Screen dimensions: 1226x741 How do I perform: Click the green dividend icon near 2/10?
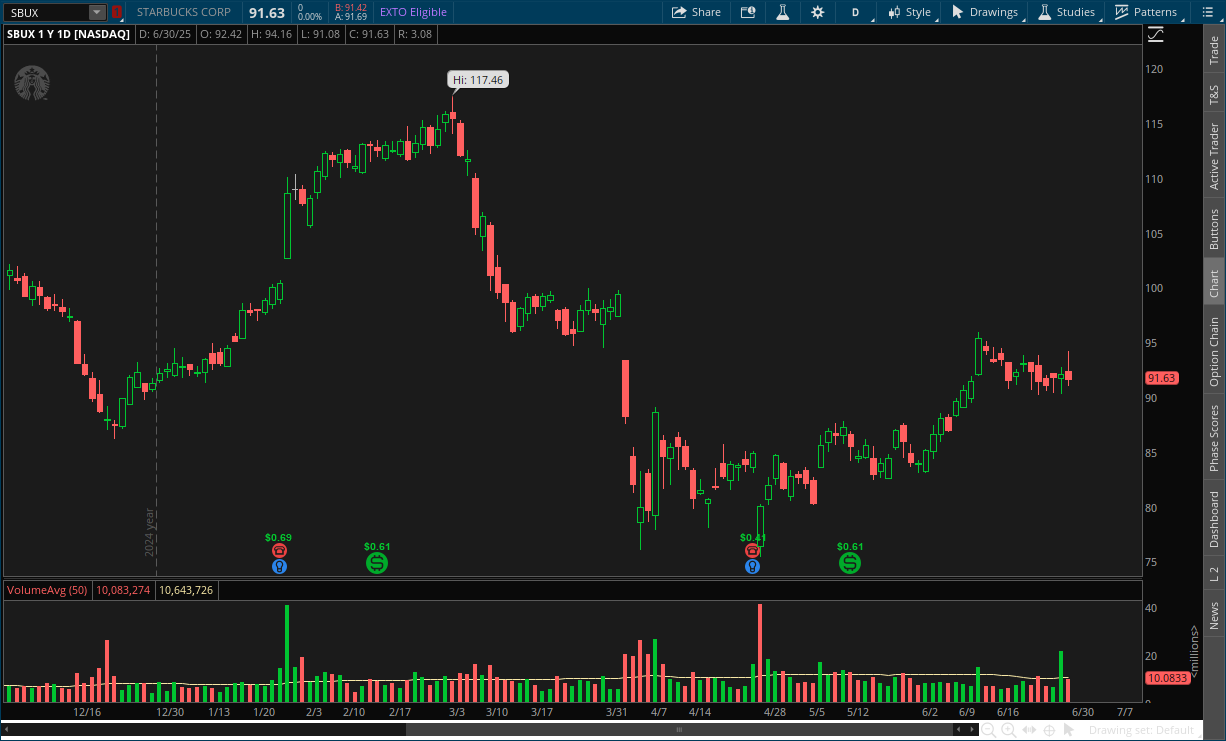point(376,563)
